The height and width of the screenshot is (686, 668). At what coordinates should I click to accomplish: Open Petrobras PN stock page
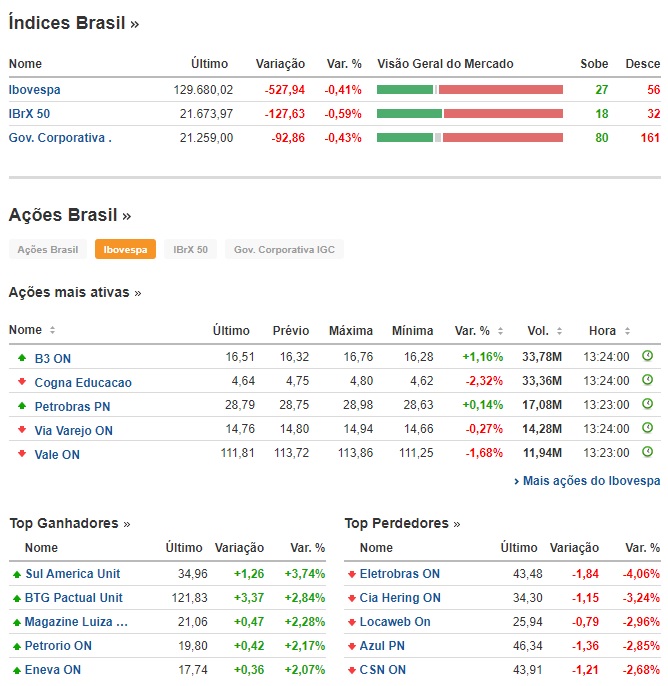point(72,407)
